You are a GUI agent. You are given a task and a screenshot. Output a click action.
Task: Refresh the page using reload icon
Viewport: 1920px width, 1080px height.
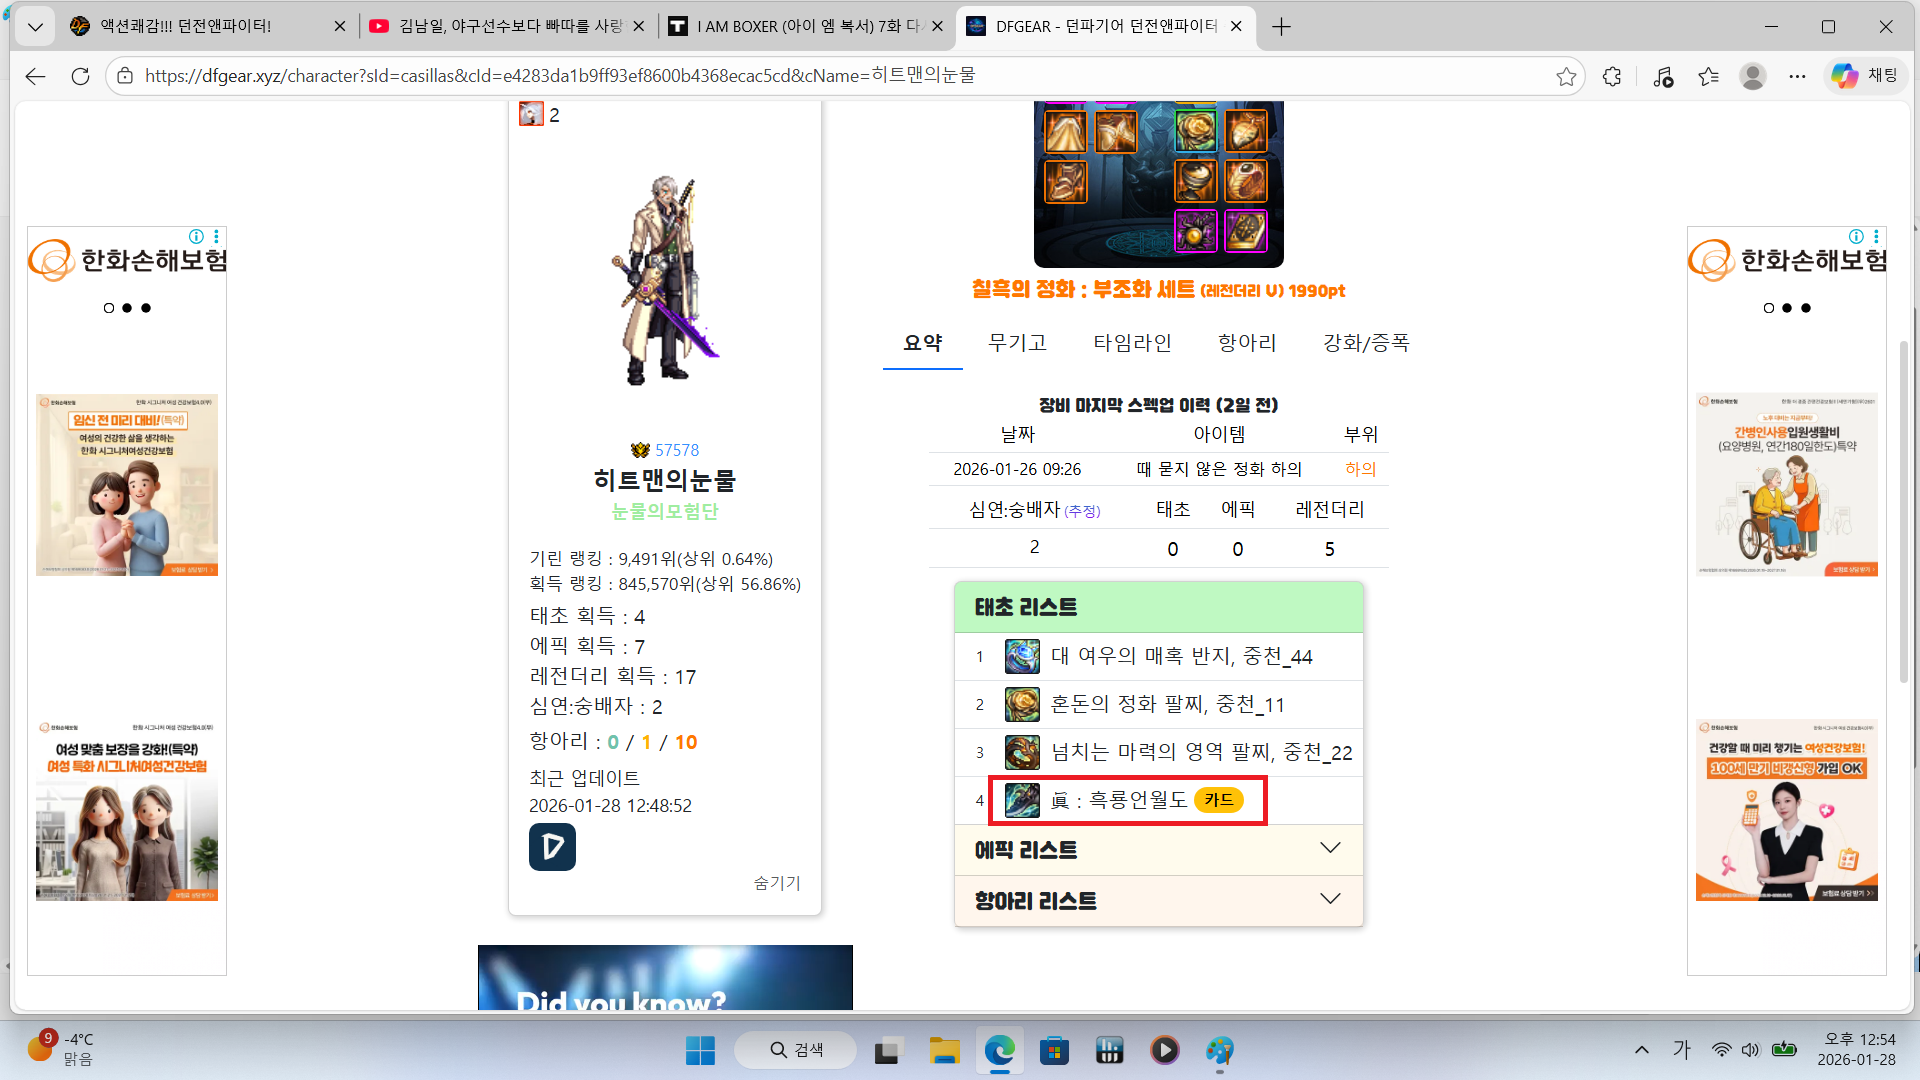tap(81, 77)
